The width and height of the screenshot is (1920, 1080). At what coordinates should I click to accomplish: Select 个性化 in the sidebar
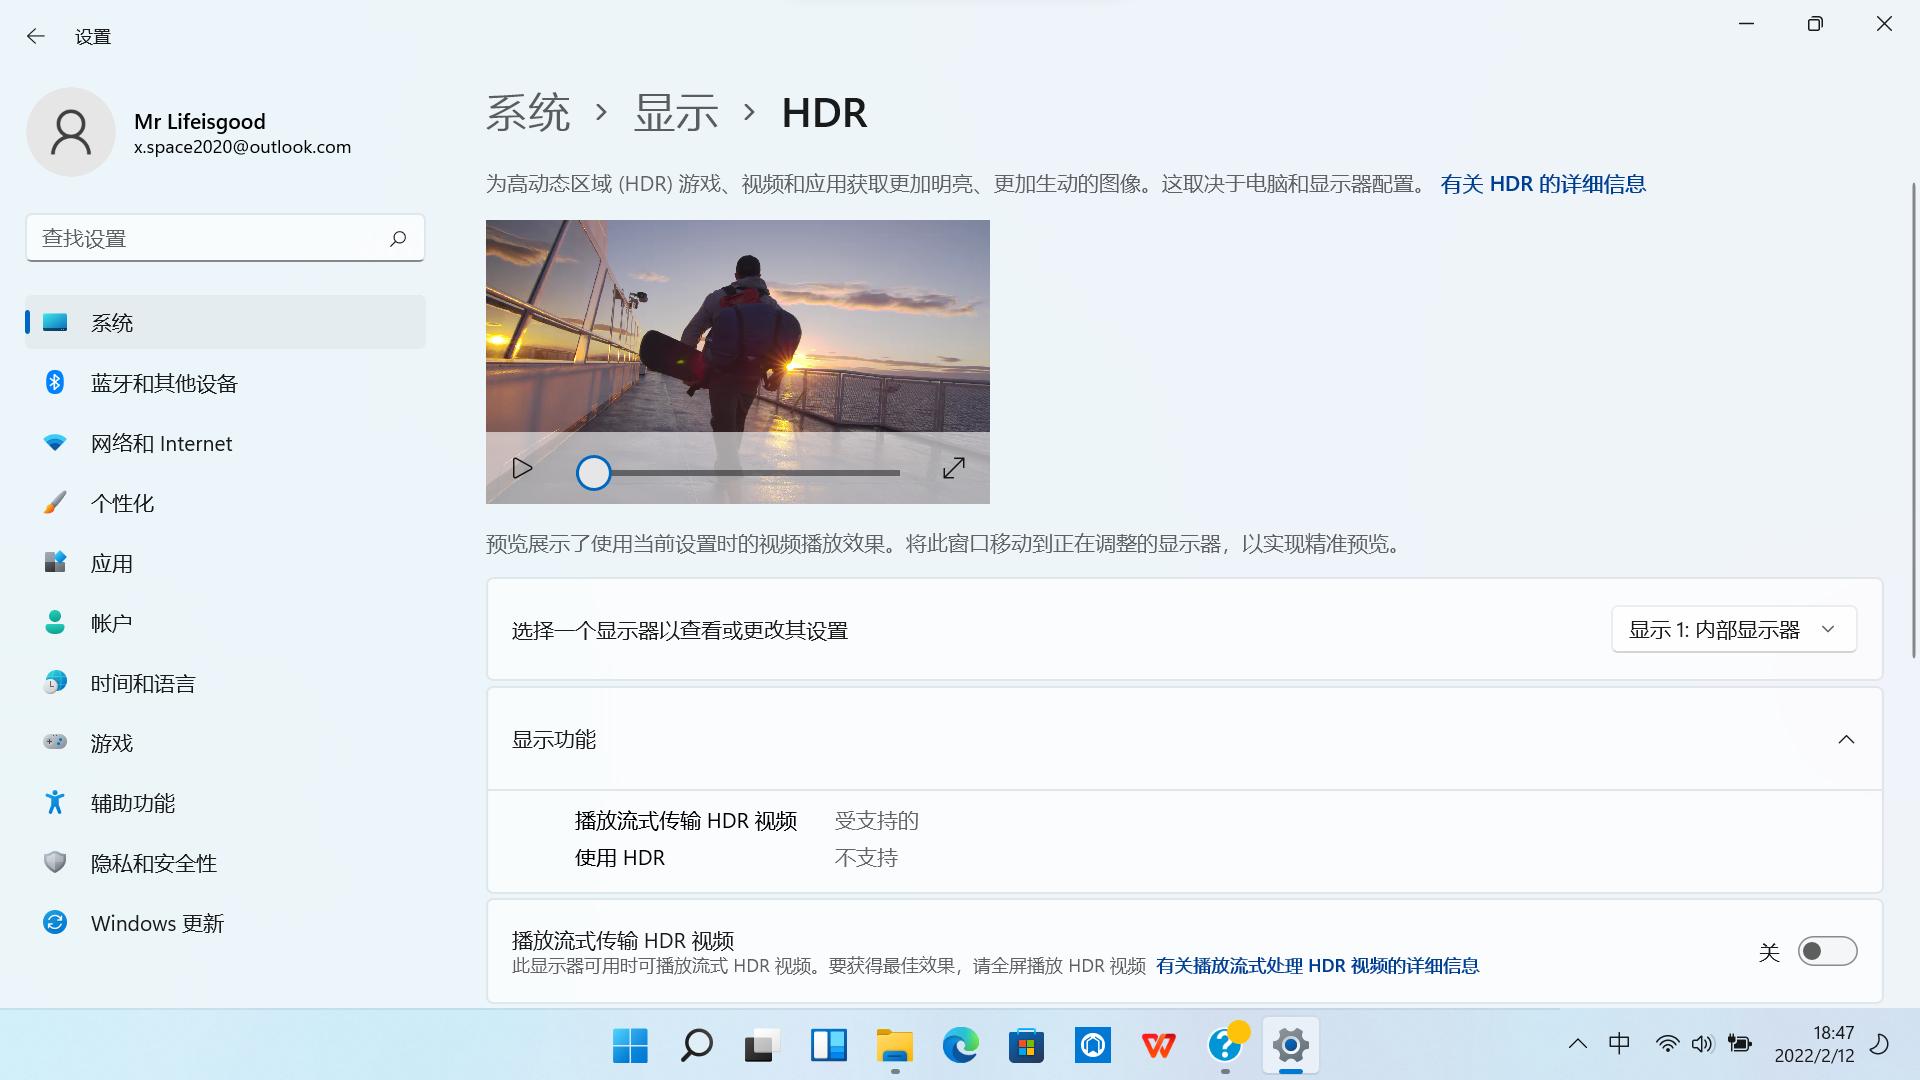pyautogui.click(x=122, y=503)
